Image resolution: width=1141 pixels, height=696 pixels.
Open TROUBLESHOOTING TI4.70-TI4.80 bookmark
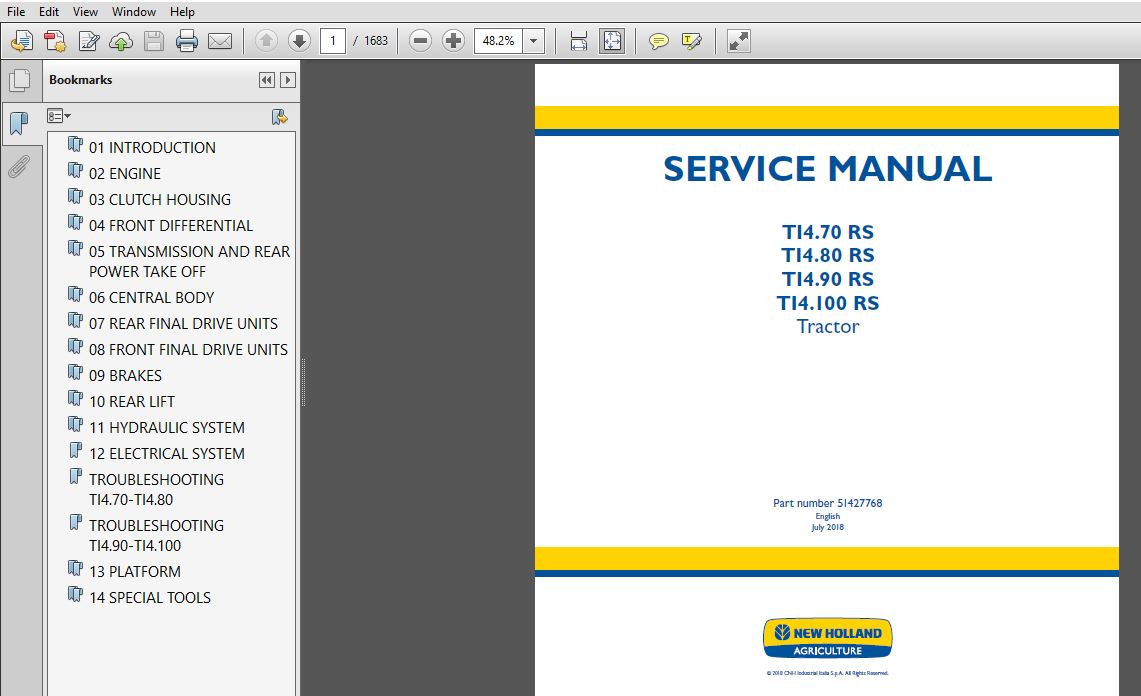156,490
